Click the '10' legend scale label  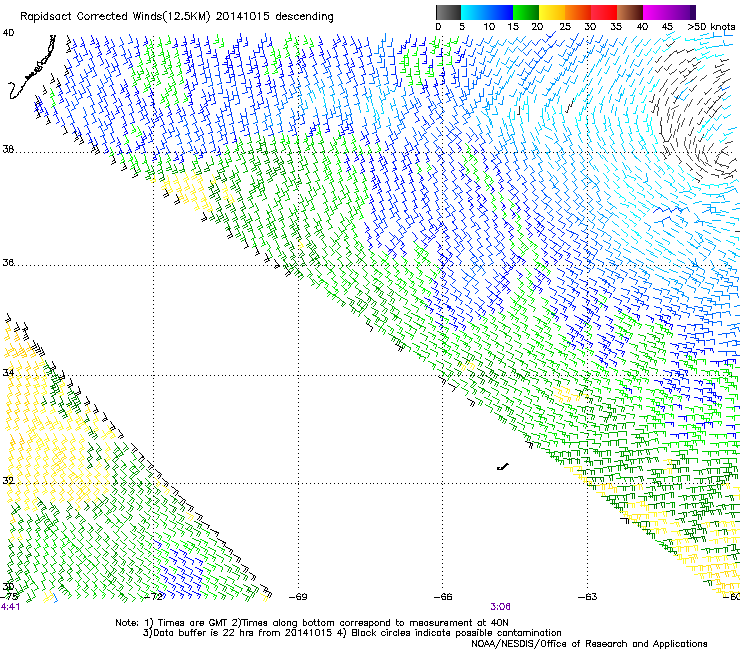pyautogui.click(x=489, y=27)
